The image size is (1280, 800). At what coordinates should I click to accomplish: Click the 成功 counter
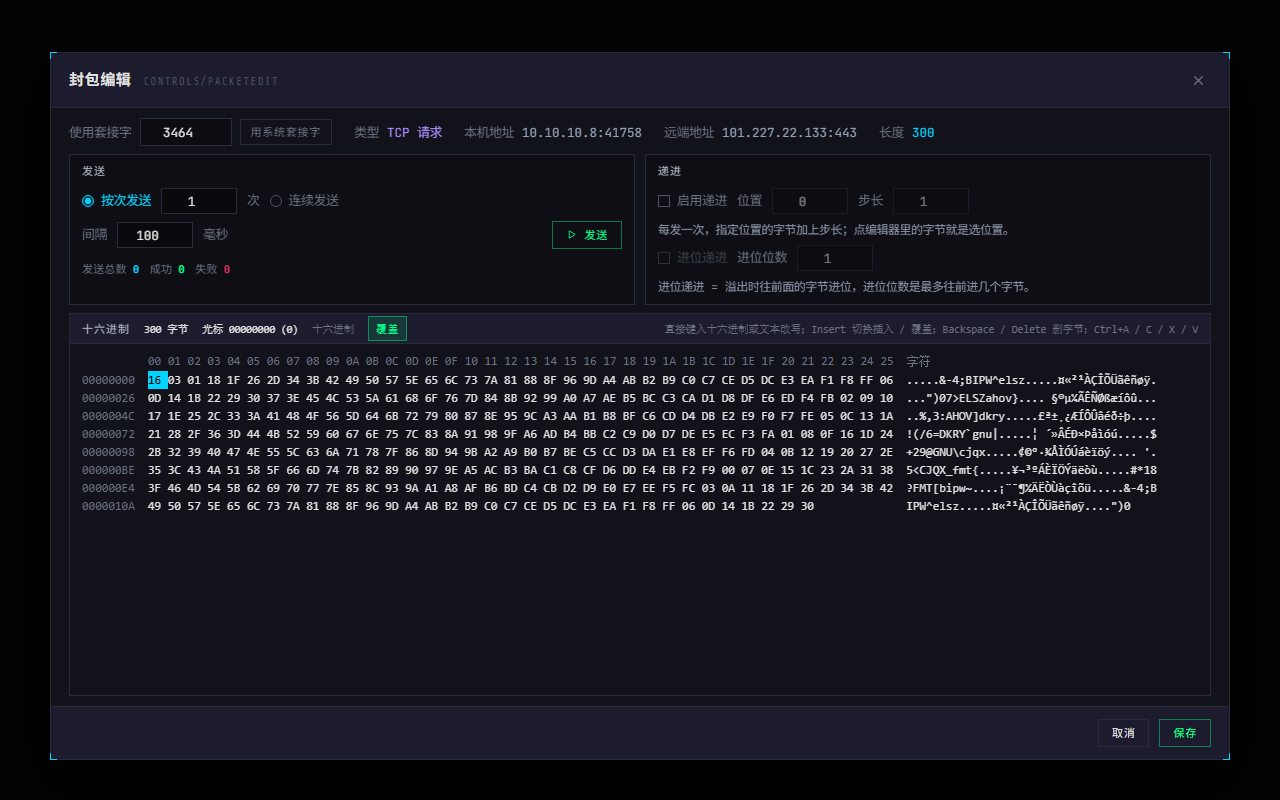pyautogui.click(x=167, y=269)
